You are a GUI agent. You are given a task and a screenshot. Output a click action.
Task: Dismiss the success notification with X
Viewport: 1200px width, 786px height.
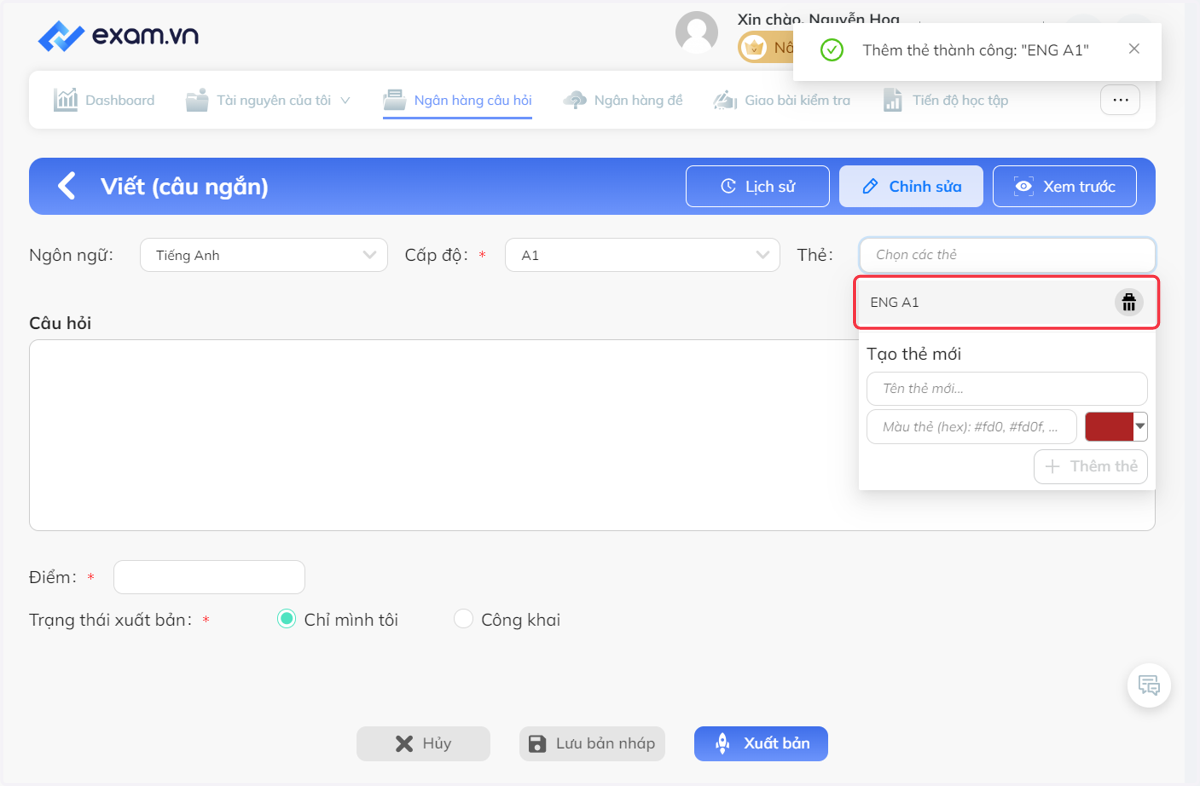click(x=1134, y=49)
